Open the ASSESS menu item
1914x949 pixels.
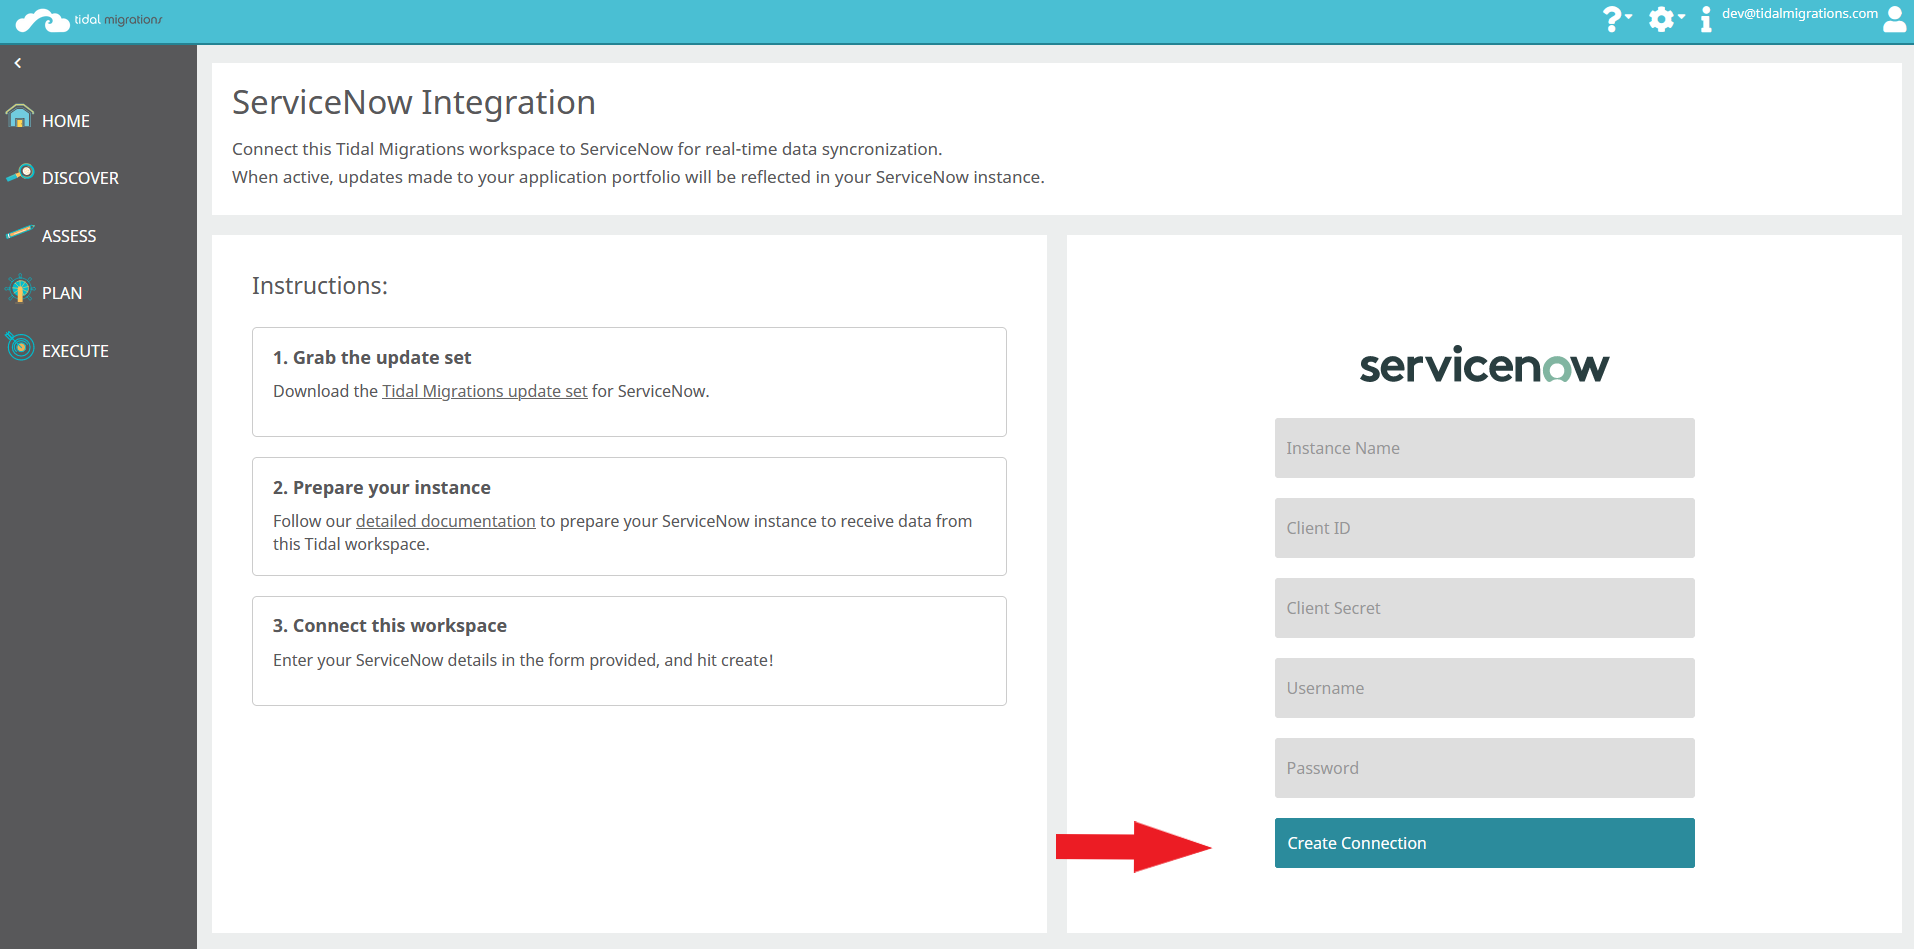point(69,236)
